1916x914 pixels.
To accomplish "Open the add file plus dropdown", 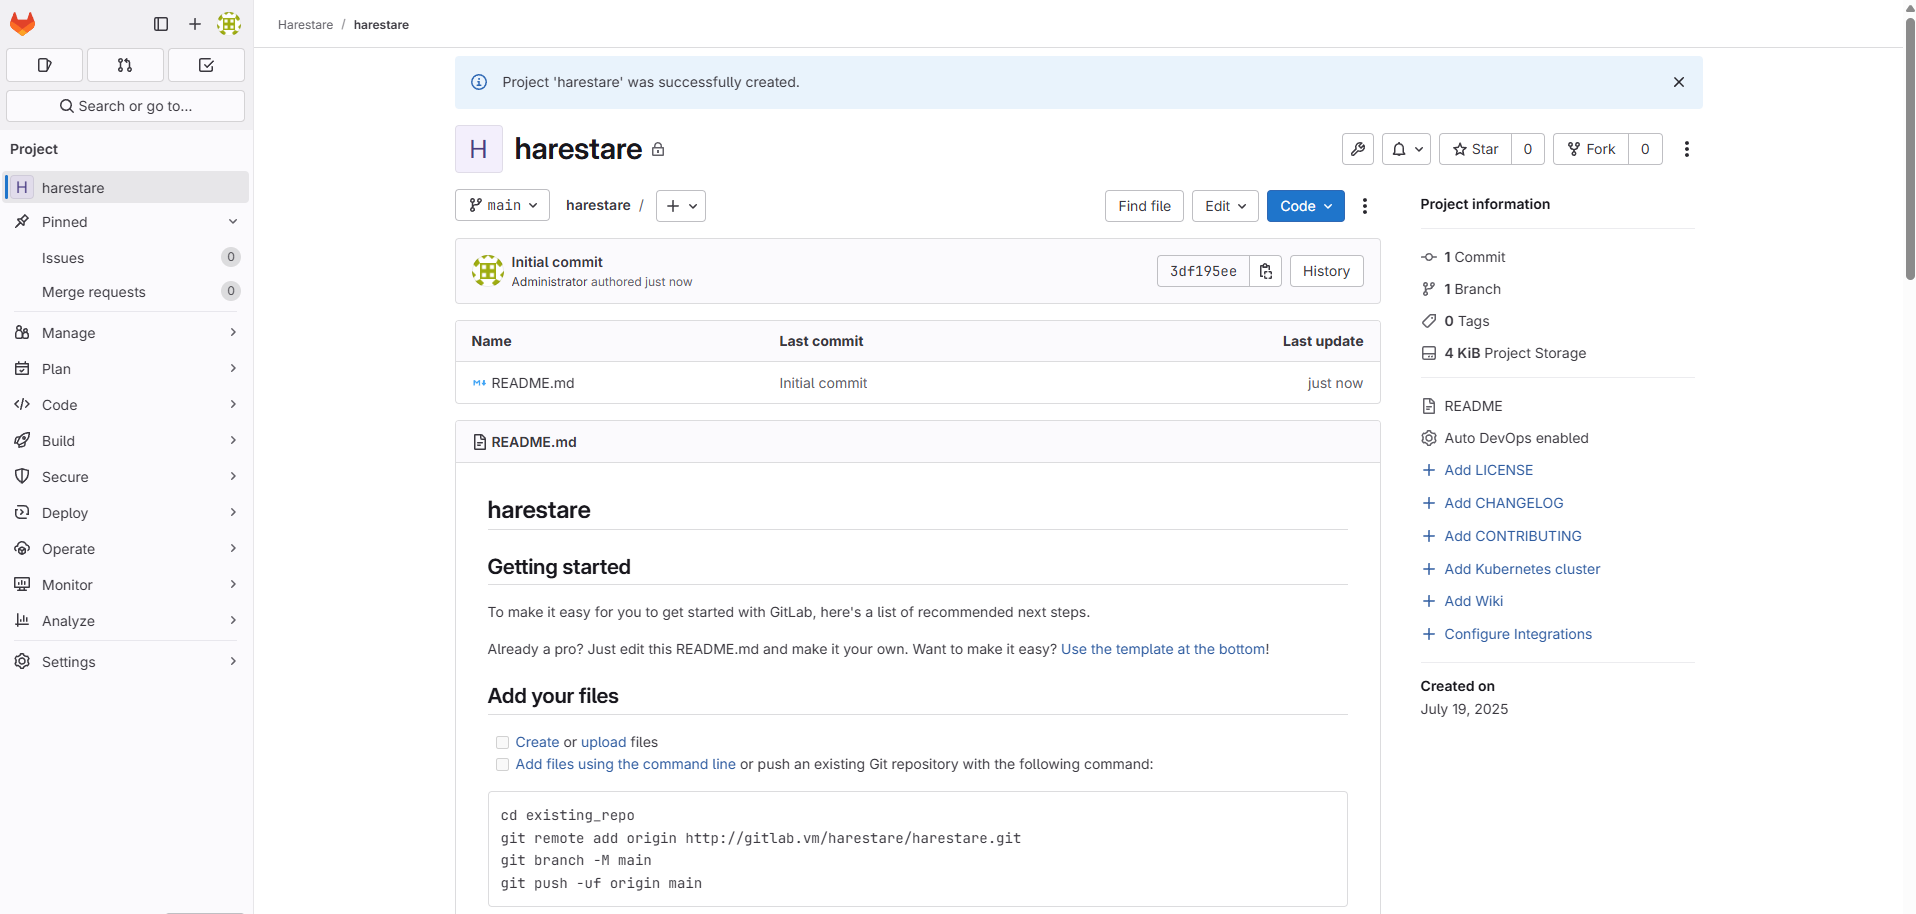I will (x=681, y=206).
